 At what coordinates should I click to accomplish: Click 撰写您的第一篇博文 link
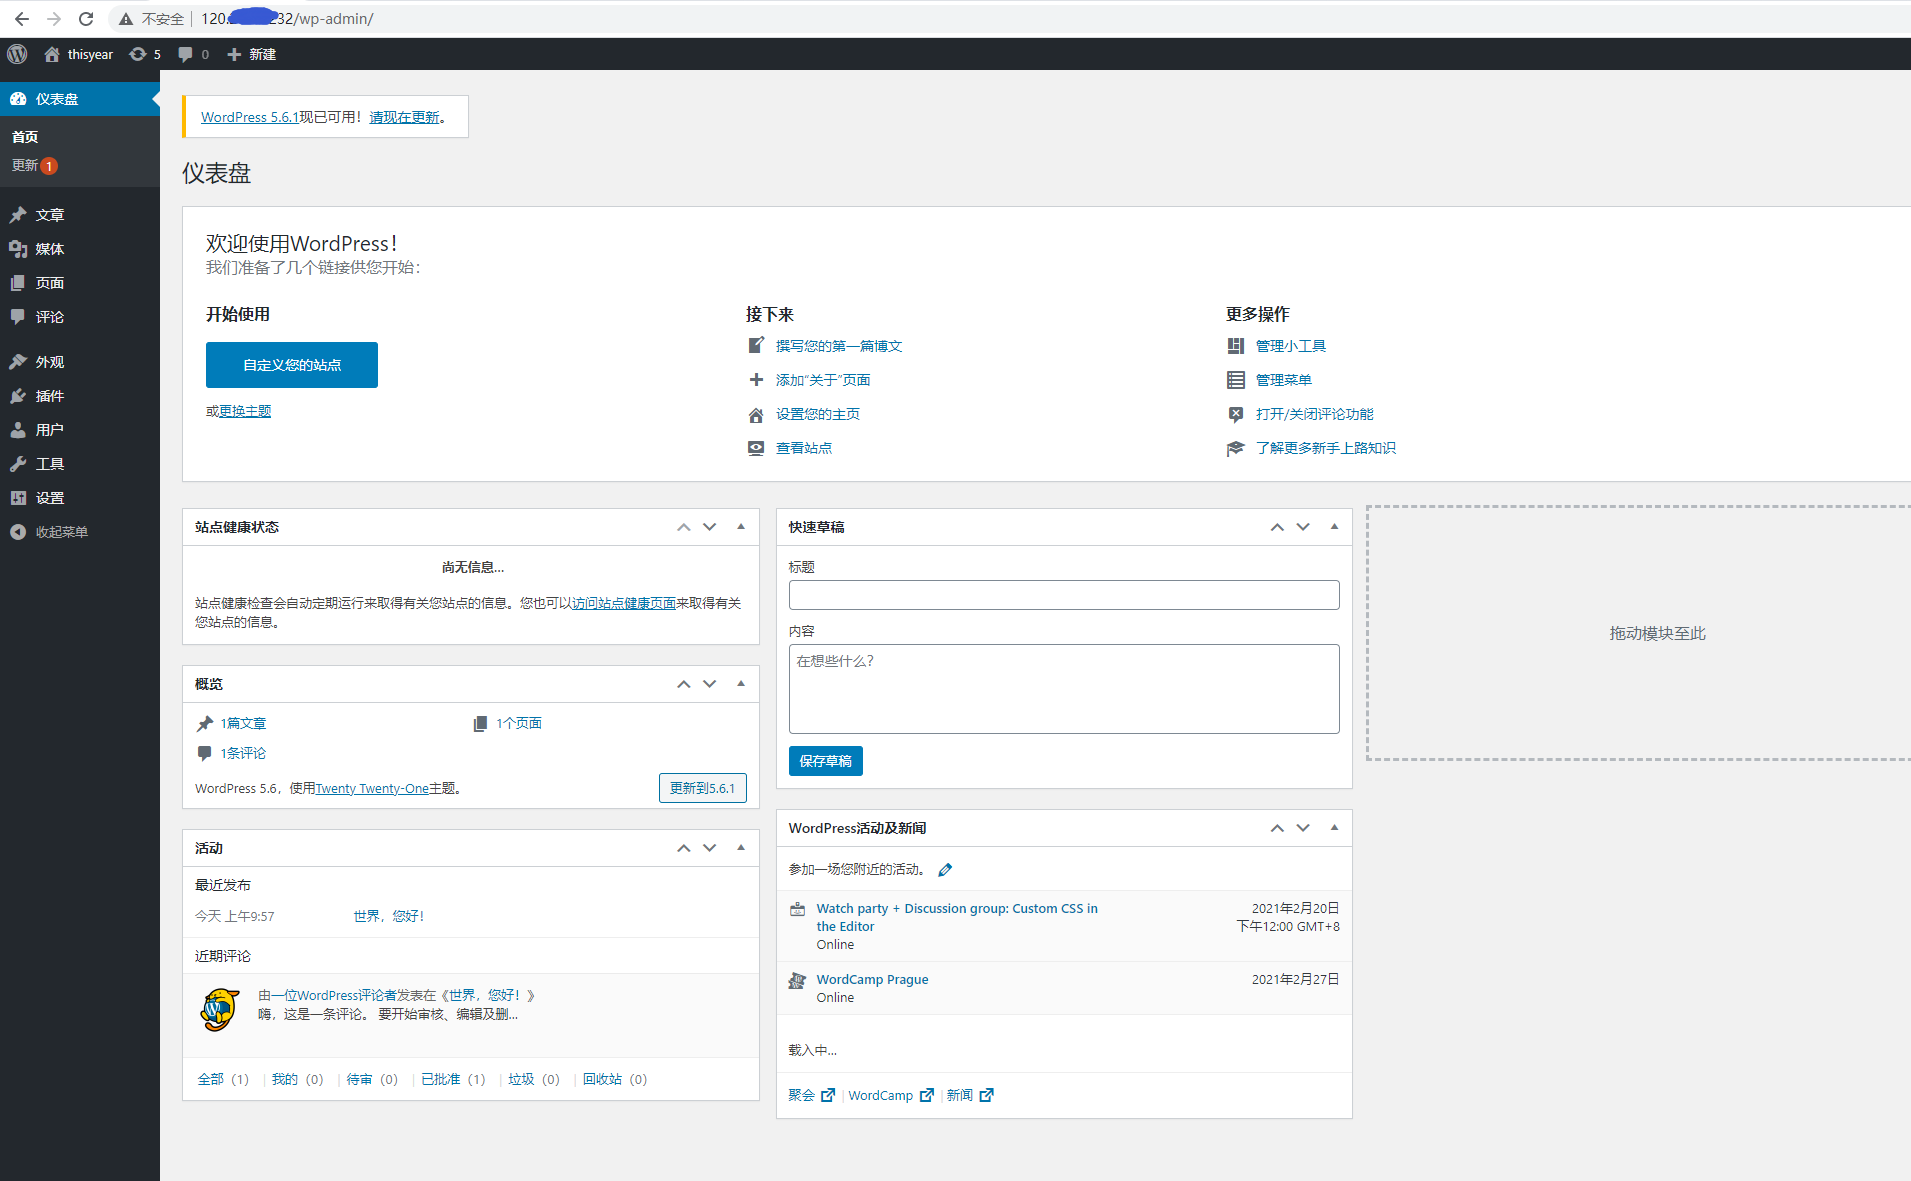point(839,346)
